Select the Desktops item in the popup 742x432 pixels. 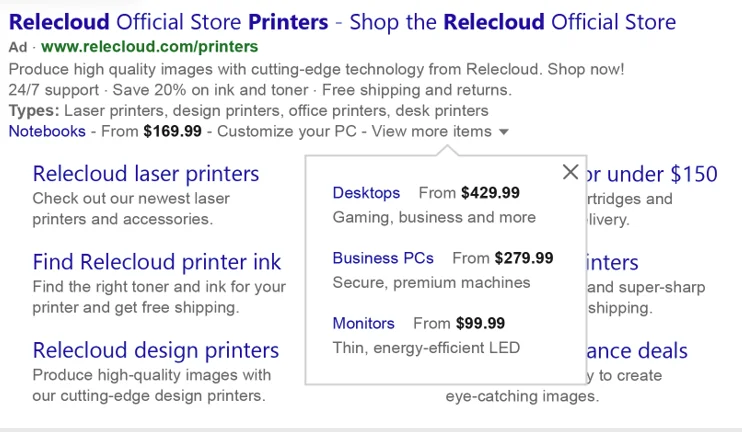point(366,193)
